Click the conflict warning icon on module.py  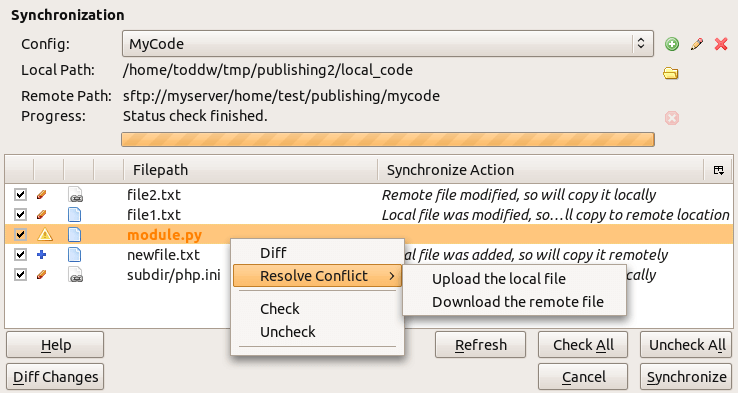point(45,234)
